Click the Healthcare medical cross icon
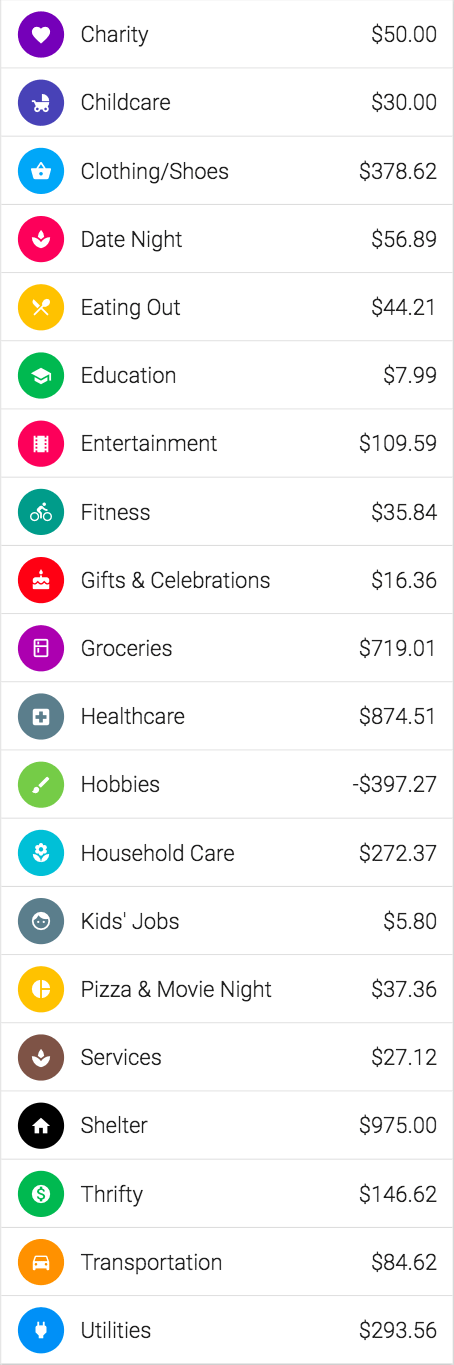454x1365 pixels. click(41, 716)
